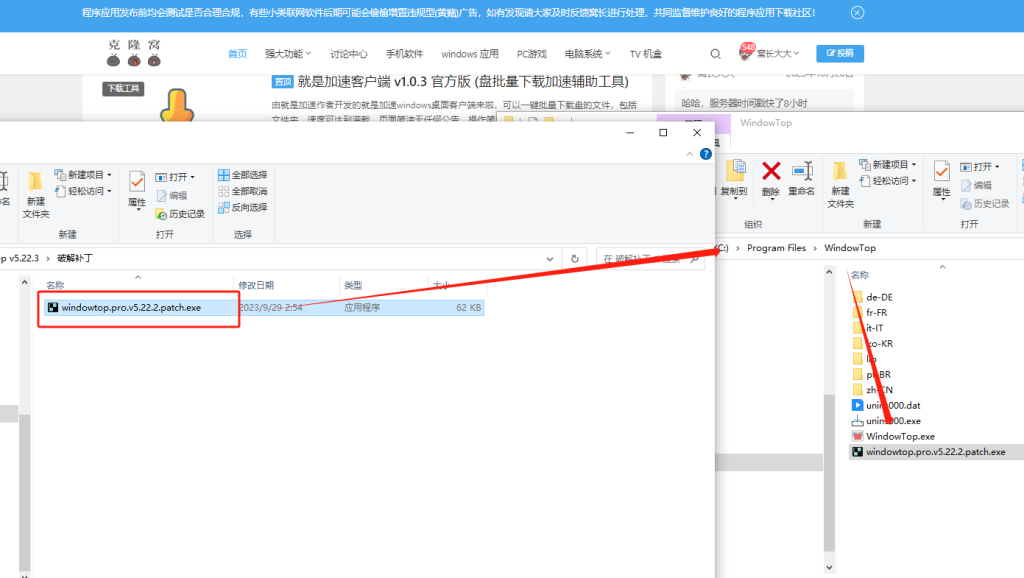Image resolution: width=1024 pixels, height=578 pixels.
Task: Click 全部选择 in the ribbon
Action: click(x=243, y=175)
